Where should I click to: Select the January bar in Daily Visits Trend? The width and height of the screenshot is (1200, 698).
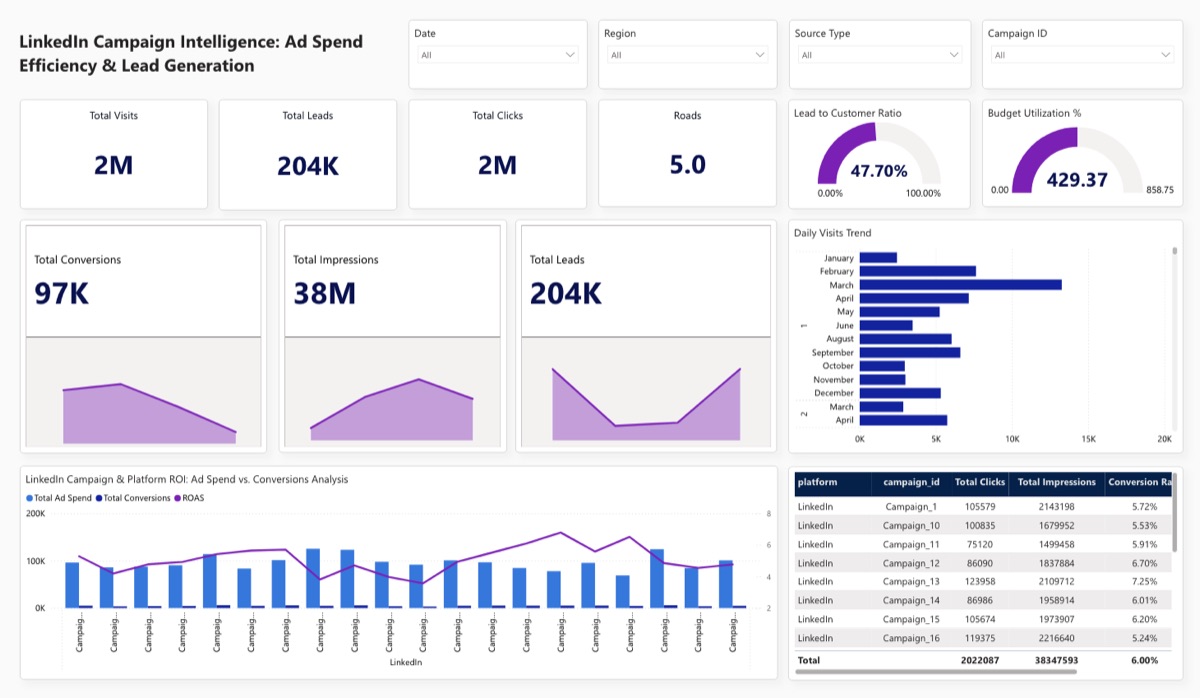pos(878,258)
